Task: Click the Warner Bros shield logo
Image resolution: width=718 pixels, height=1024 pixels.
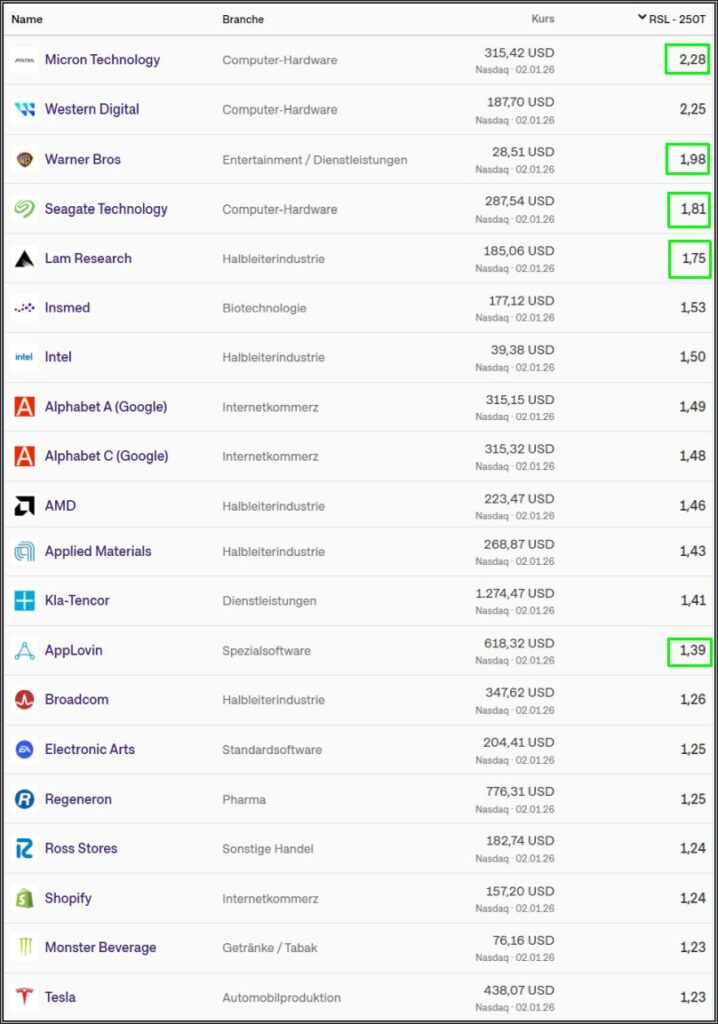Action: click(24, 159)
